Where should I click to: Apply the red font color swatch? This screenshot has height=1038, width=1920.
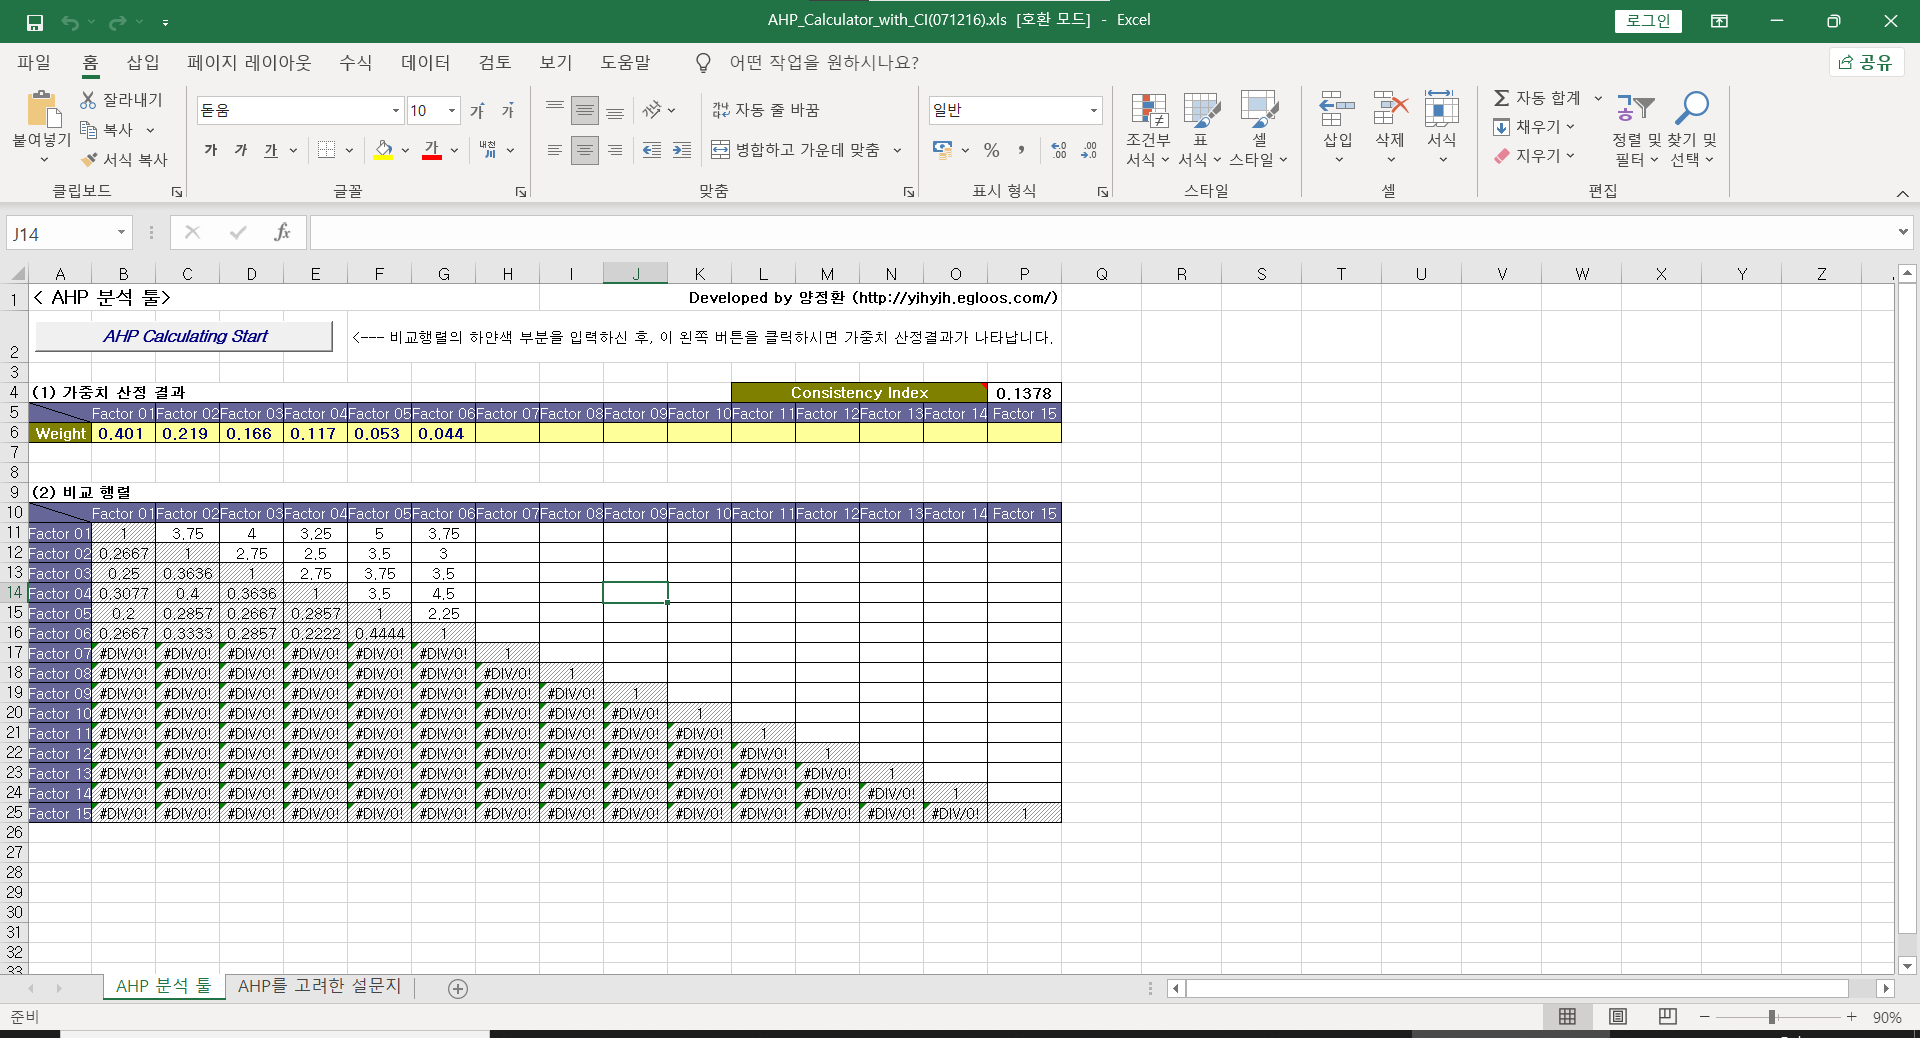coord(432,150)
